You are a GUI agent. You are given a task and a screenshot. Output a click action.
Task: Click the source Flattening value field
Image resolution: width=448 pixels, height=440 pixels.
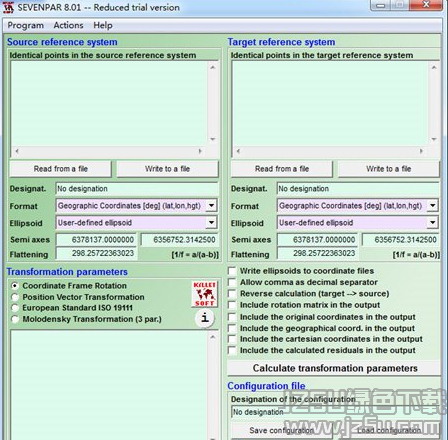97,253
